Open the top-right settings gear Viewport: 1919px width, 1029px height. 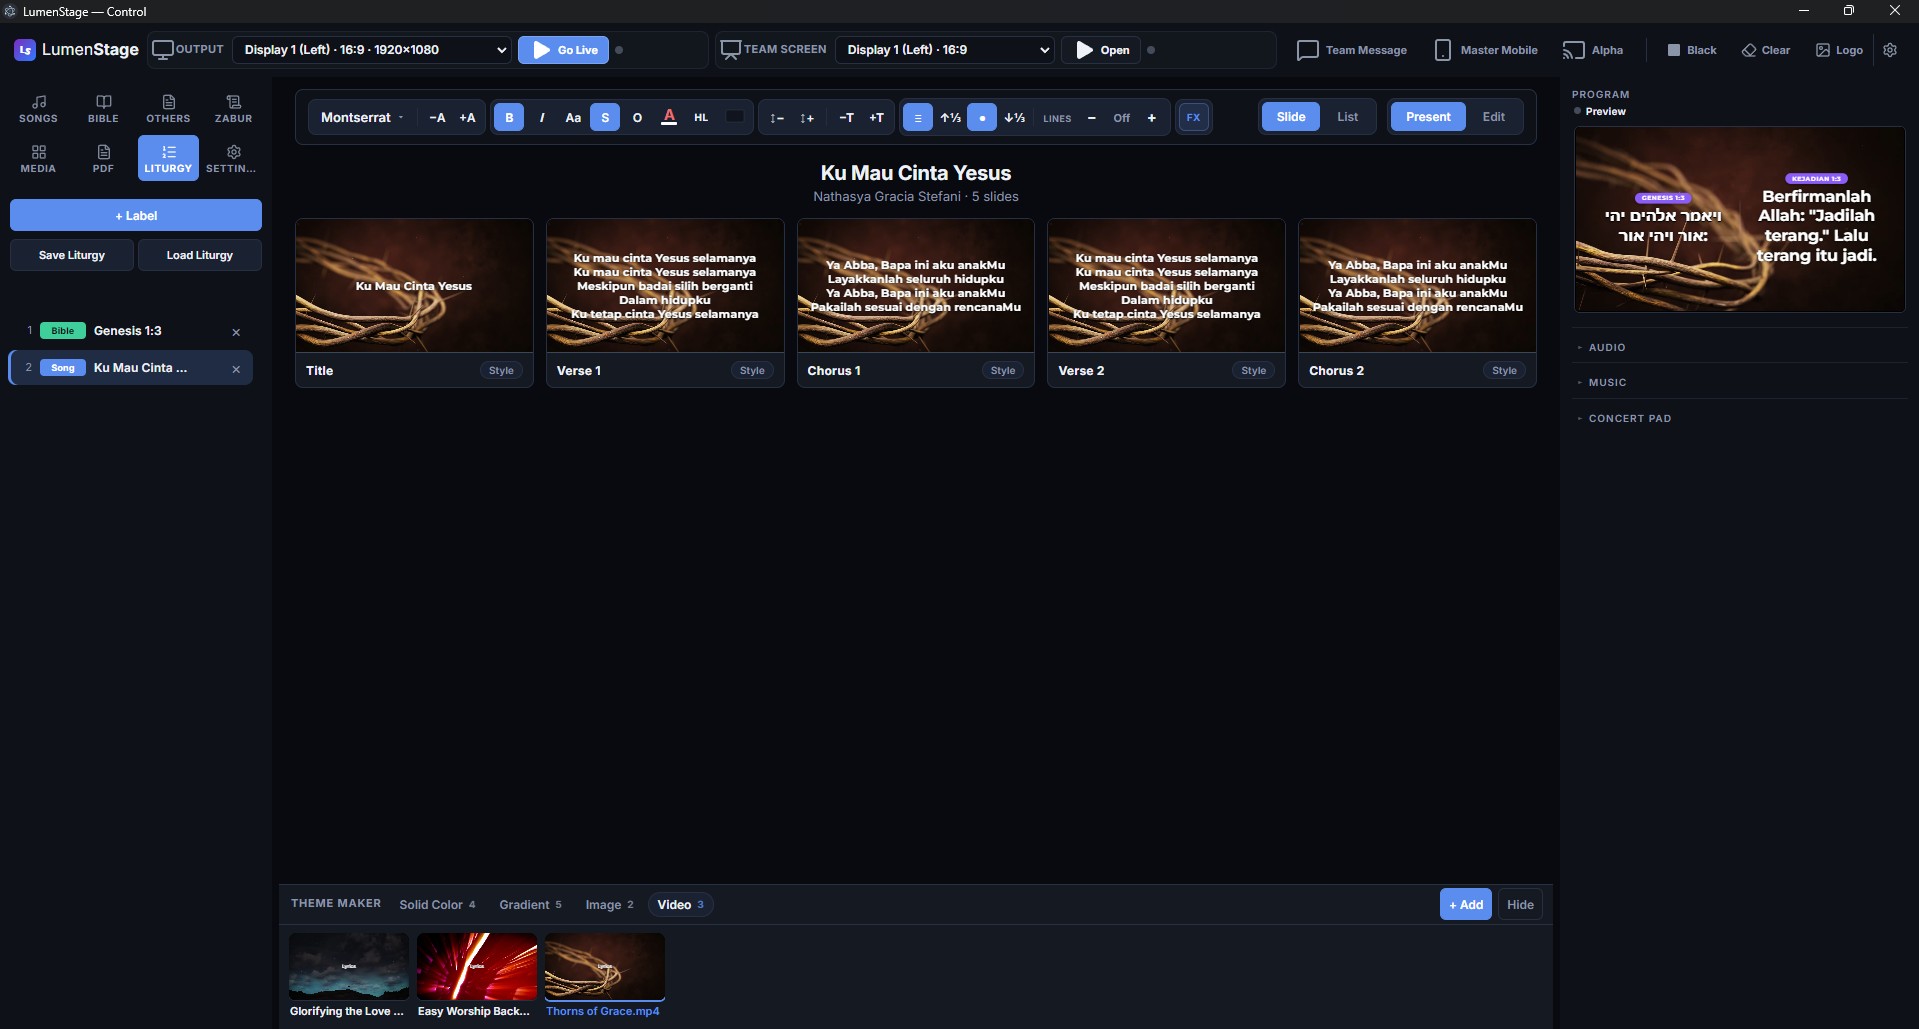pos(1890,49)
